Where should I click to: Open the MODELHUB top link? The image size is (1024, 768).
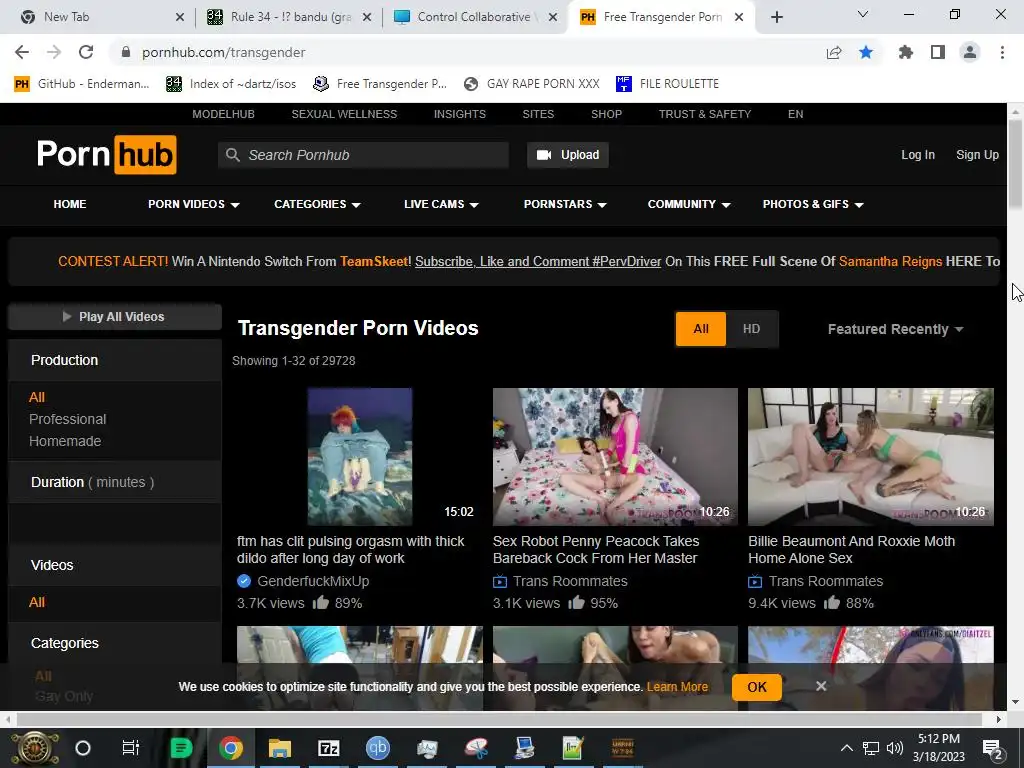(223, 114)
